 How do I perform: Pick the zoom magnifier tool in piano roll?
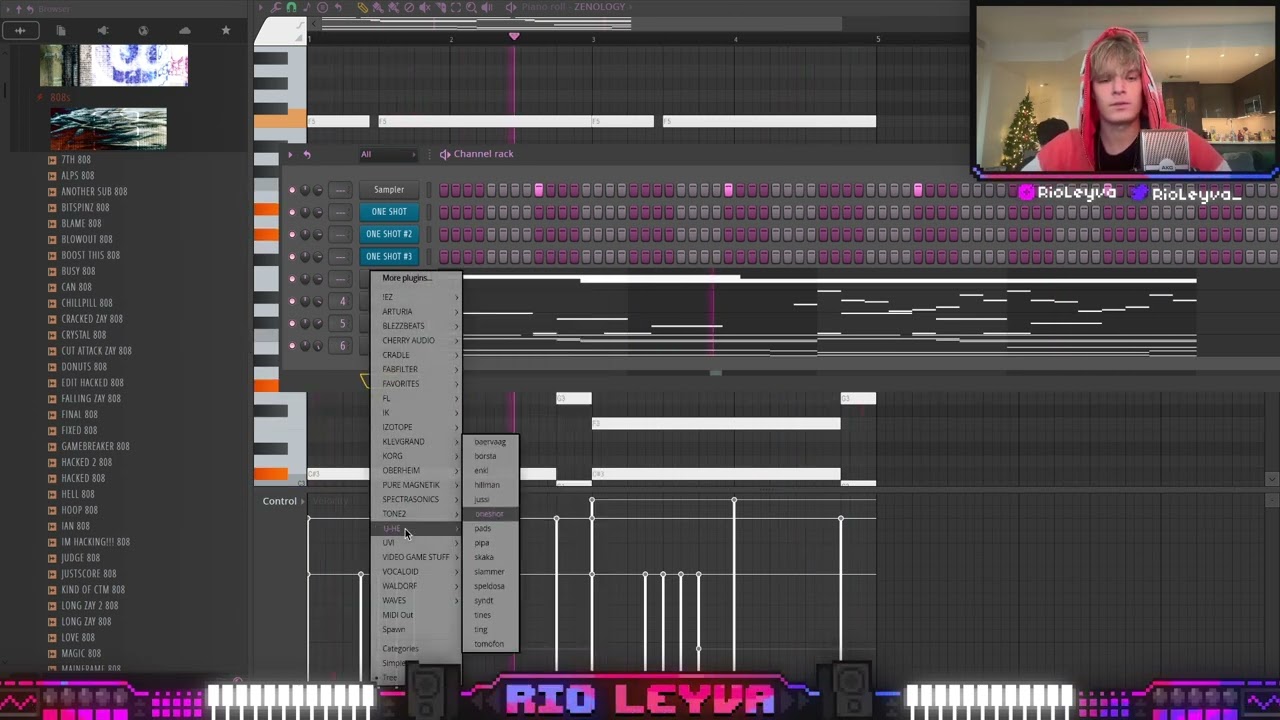click(x=472, y=7)
